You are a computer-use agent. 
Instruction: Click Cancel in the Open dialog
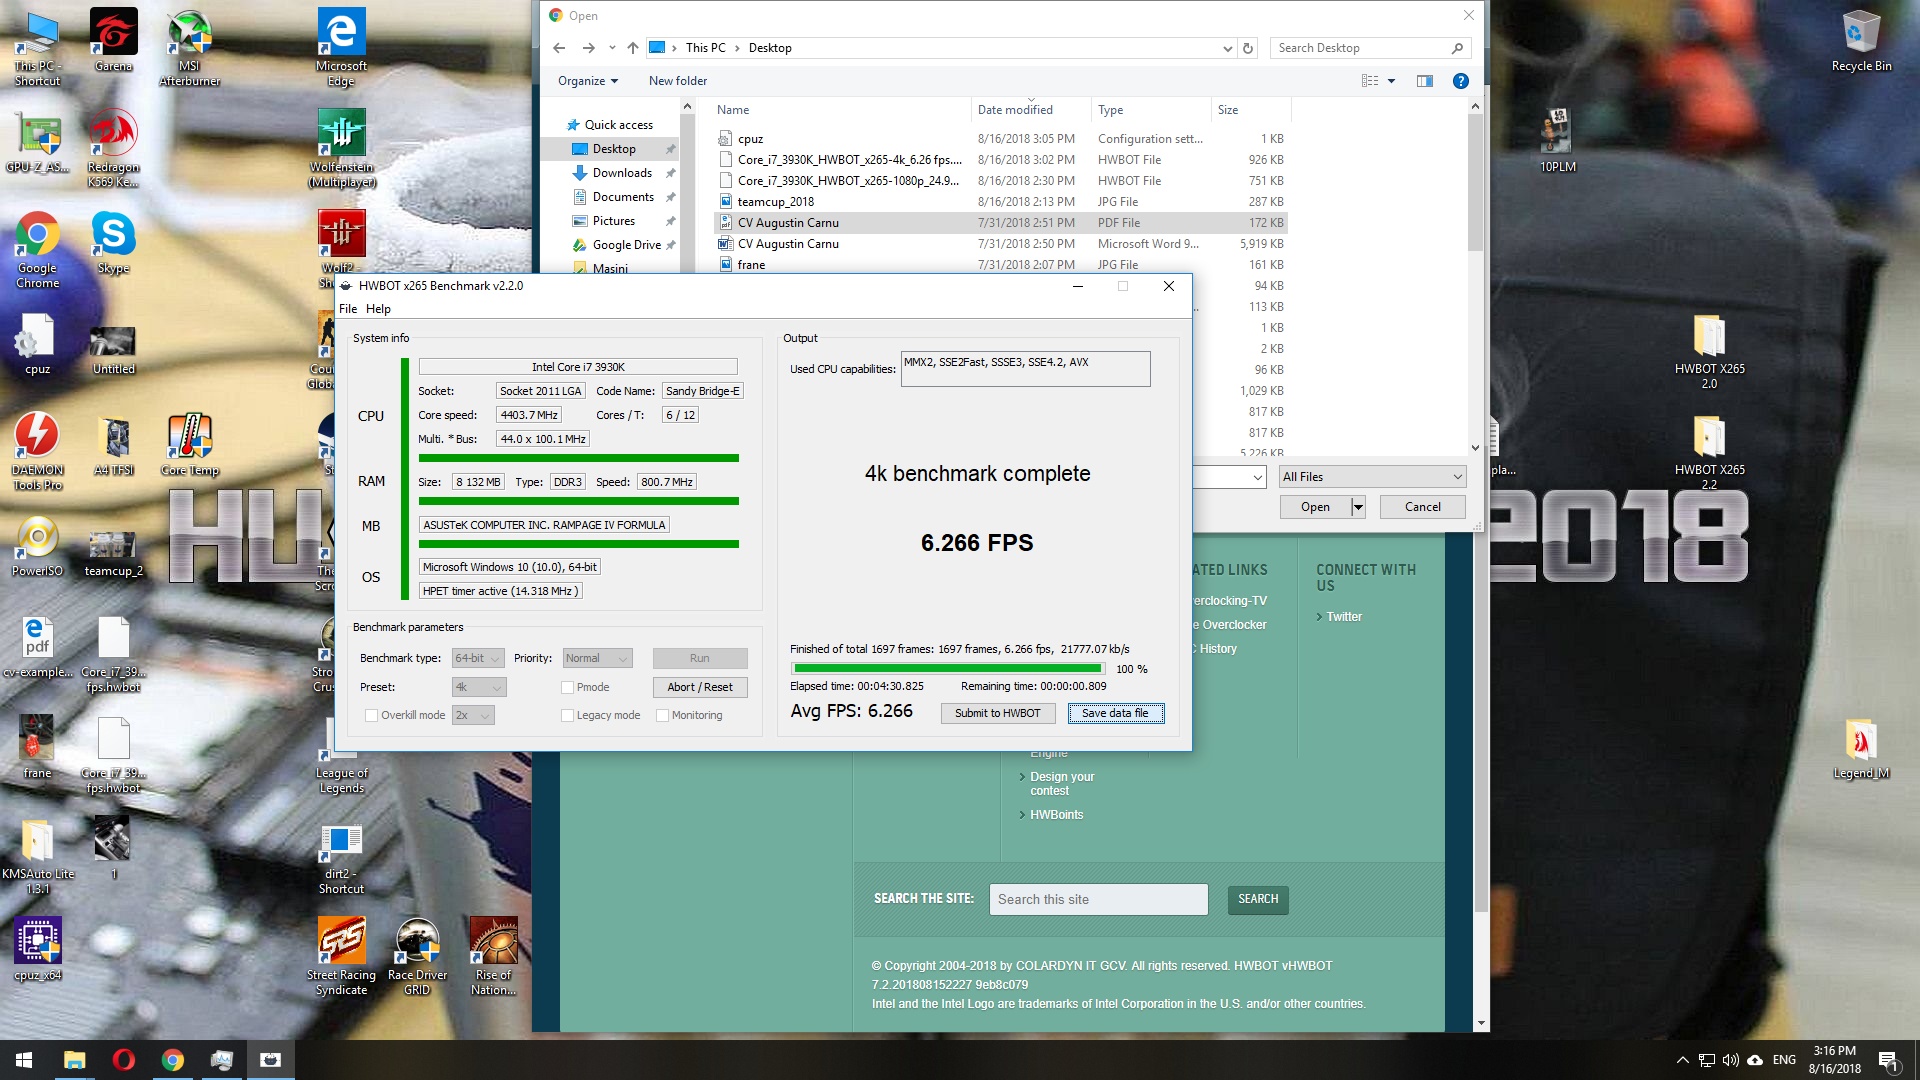point(1422,507)
